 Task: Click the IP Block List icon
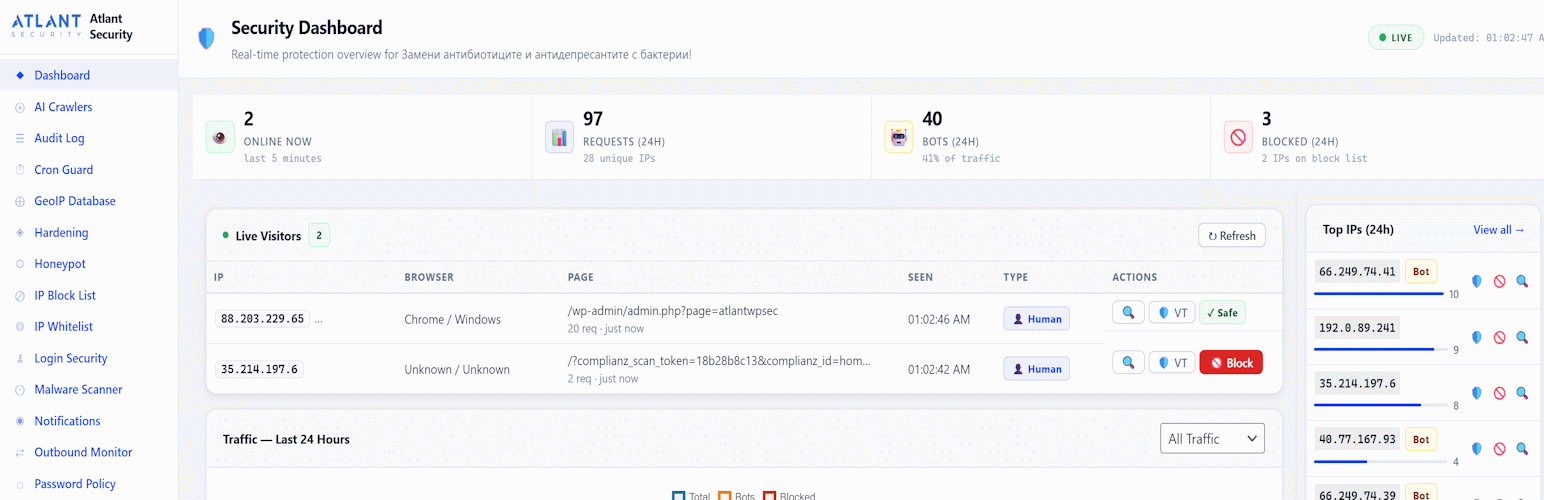[x=20, y=295]
